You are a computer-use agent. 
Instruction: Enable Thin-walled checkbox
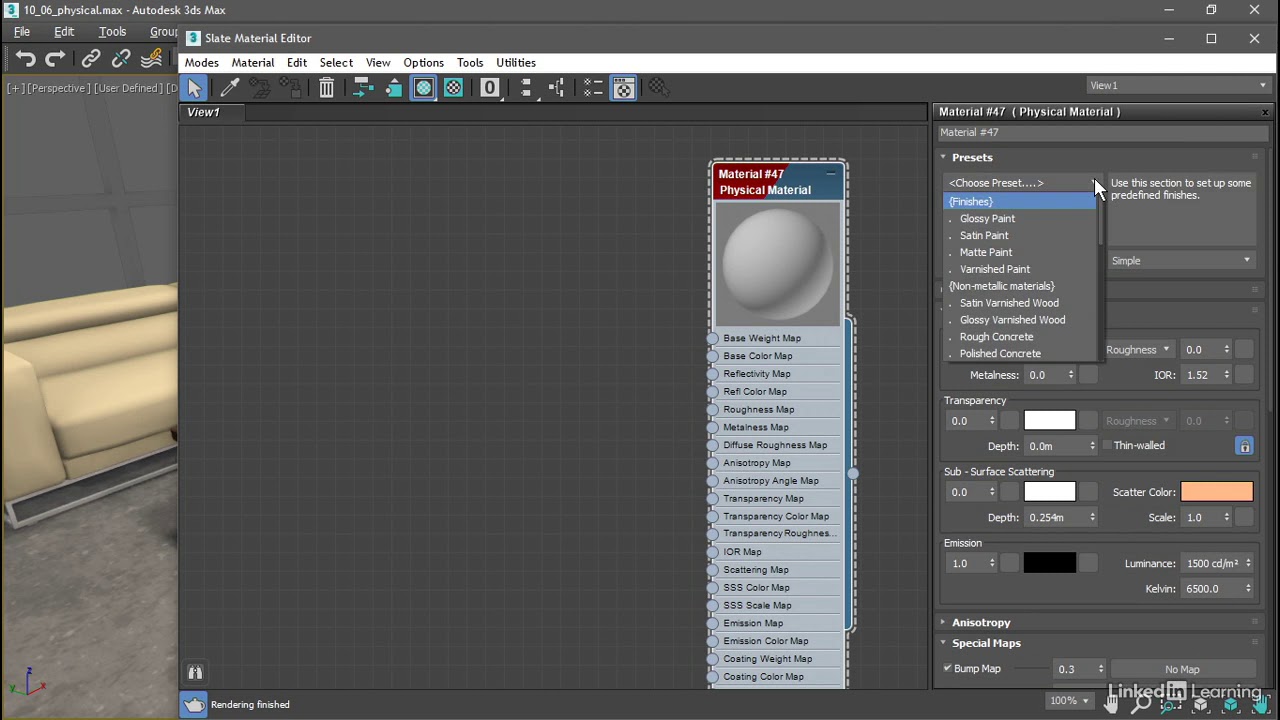click(1107, 445)
